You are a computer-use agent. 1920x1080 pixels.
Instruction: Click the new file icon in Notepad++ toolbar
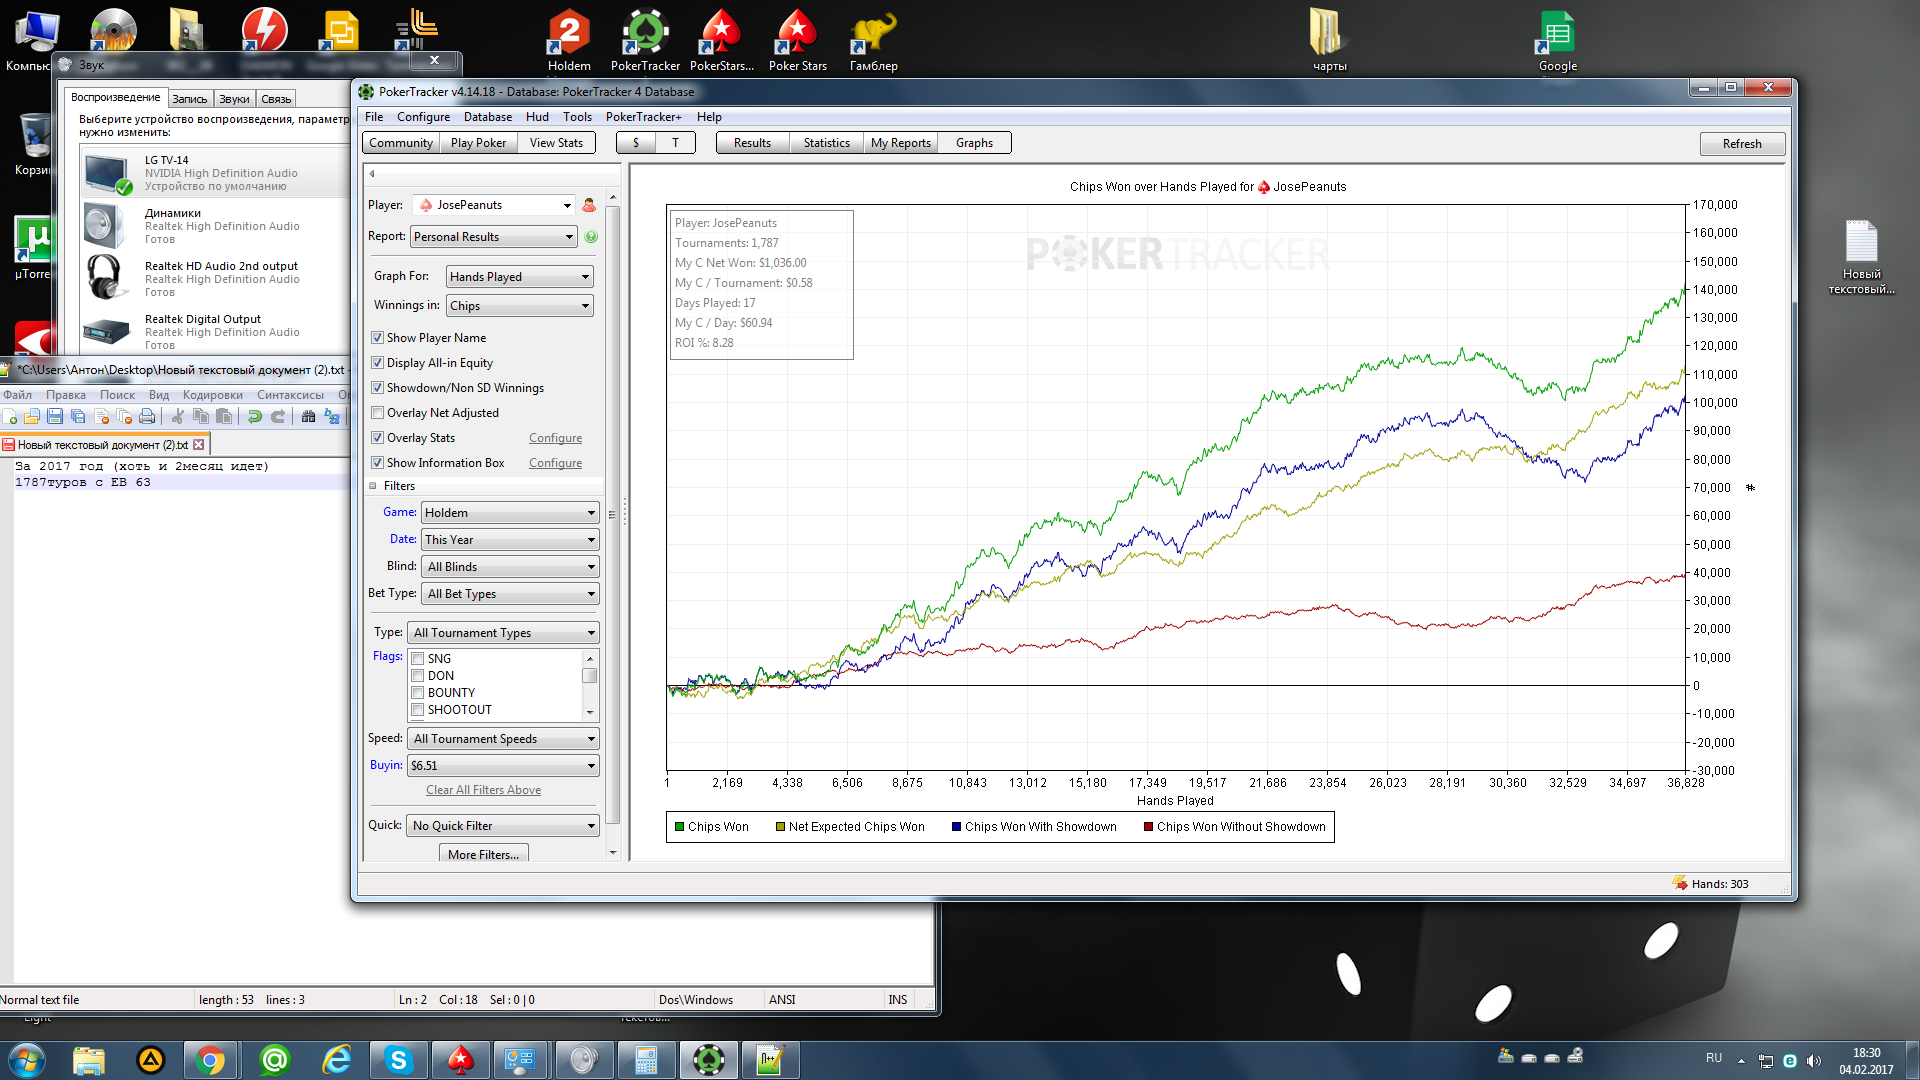point(10,417)
